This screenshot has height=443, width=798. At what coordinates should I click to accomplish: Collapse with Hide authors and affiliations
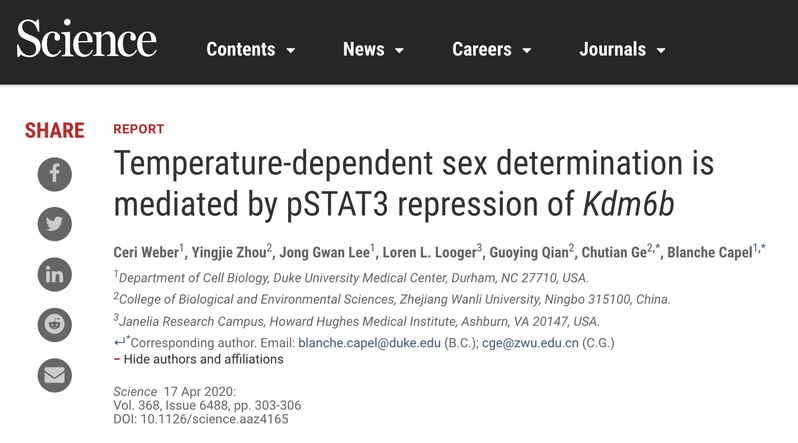(x=198, y=359)
